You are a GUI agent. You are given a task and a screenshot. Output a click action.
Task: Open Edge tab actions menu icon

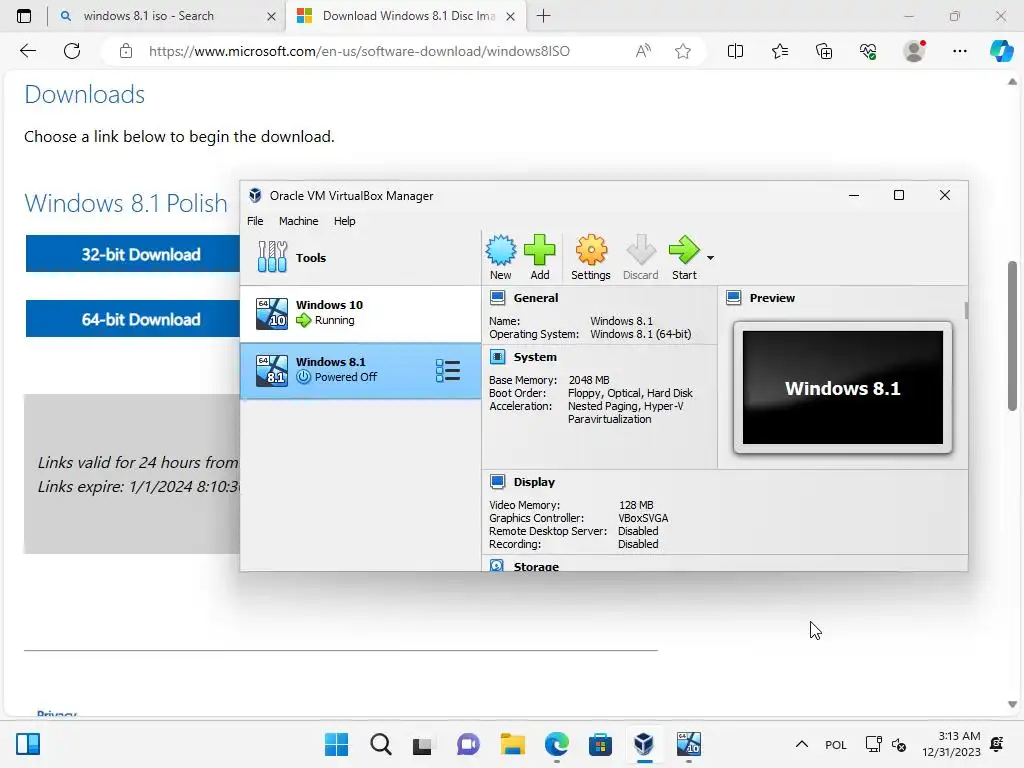pos(24,16)
